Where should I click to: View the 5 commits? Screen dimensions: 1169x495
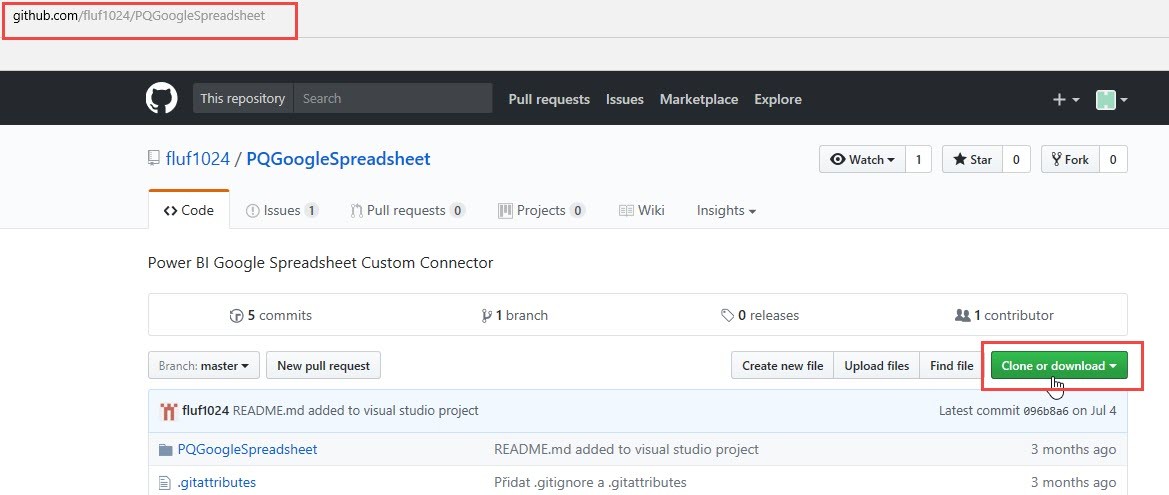[x=271, y=316]
